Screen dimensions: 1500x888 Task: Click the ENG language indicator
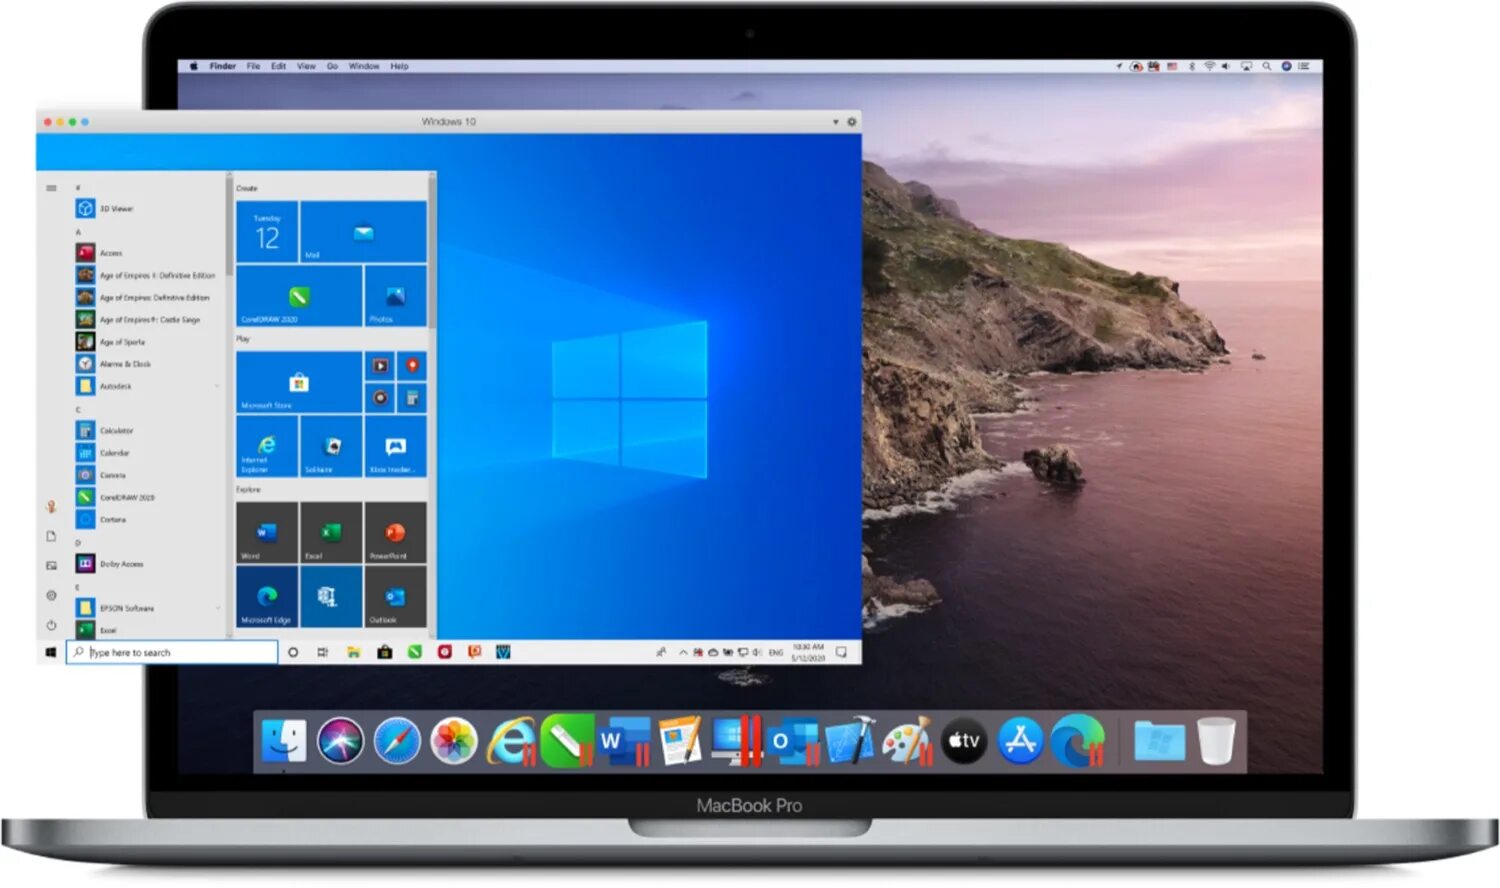coord(775,652)
